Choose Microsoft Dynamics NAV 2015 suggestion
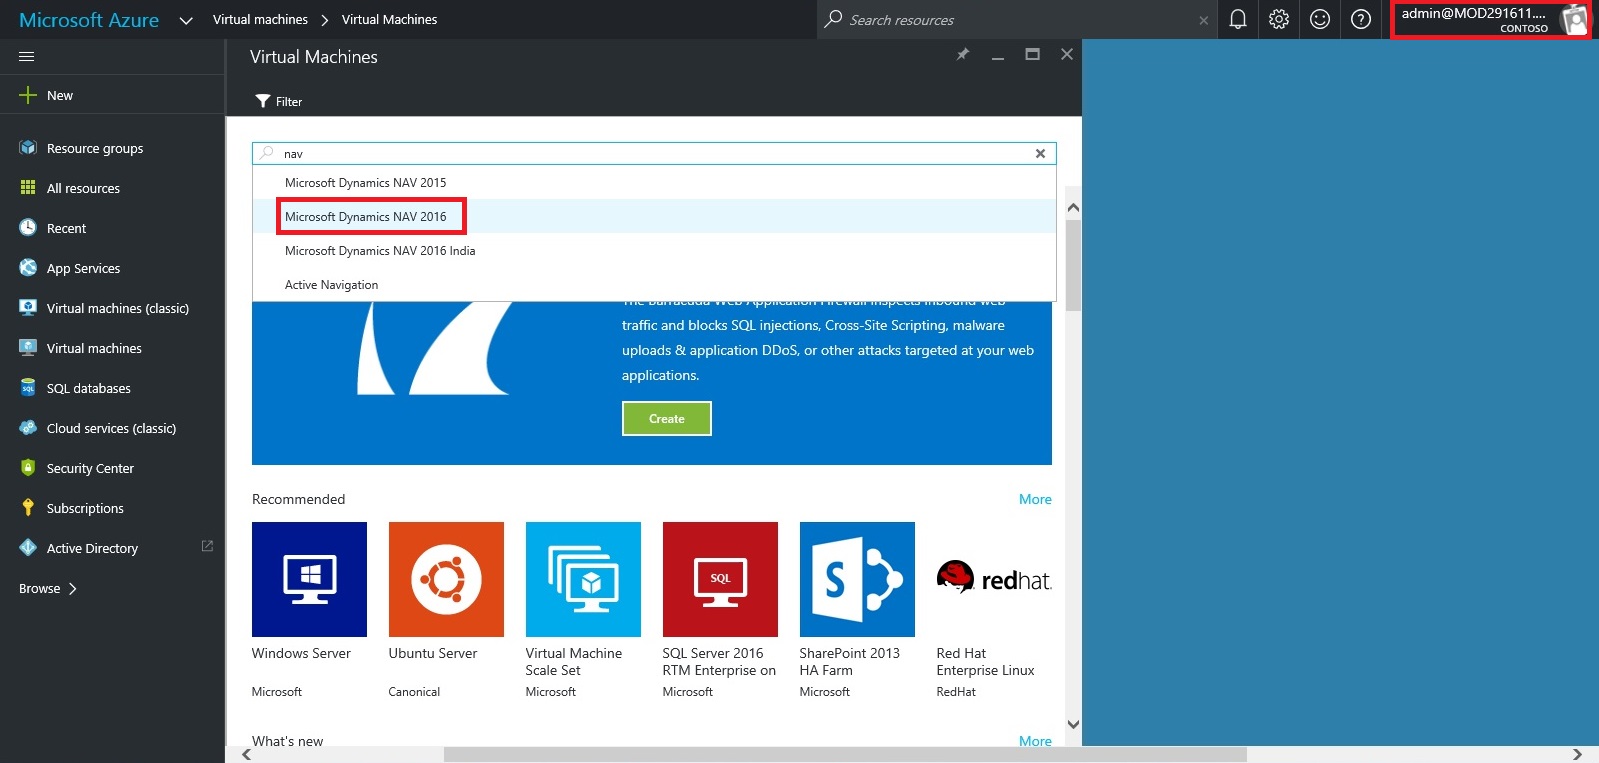The height and width of the screenshot is (763, 1599). tap(366, 183)
